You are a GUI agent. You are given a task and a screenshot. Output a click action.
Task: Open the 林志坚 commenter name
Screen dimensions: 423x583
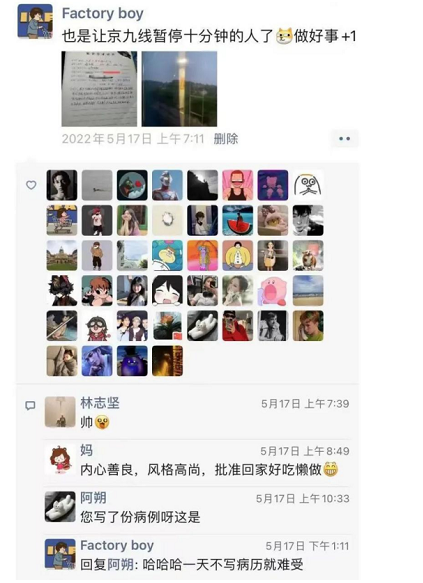[x=100, y=403]
